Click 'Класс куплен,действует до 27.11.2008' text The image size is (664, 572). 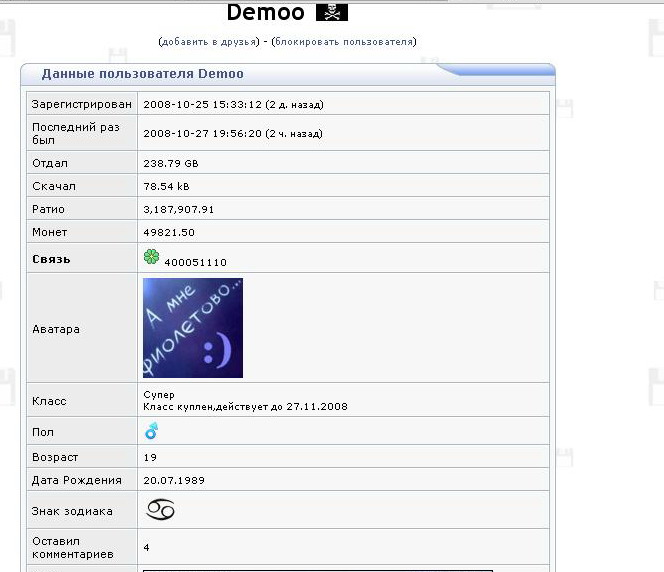[x=245, y=407]
